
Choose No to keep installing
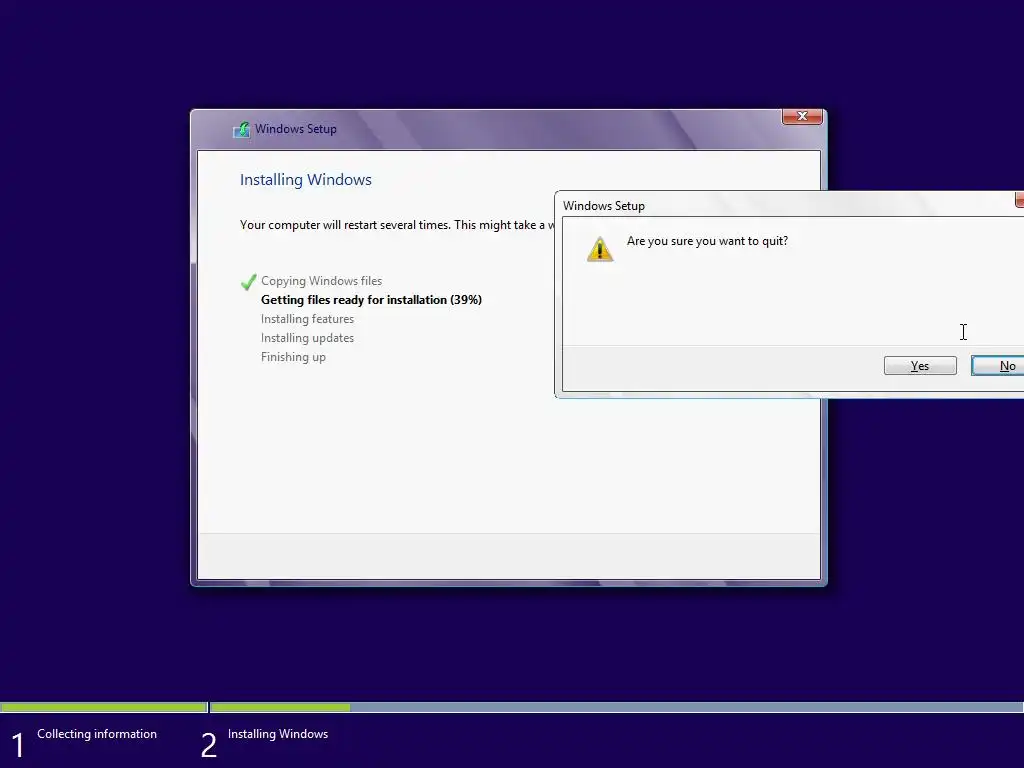(998, 366)
